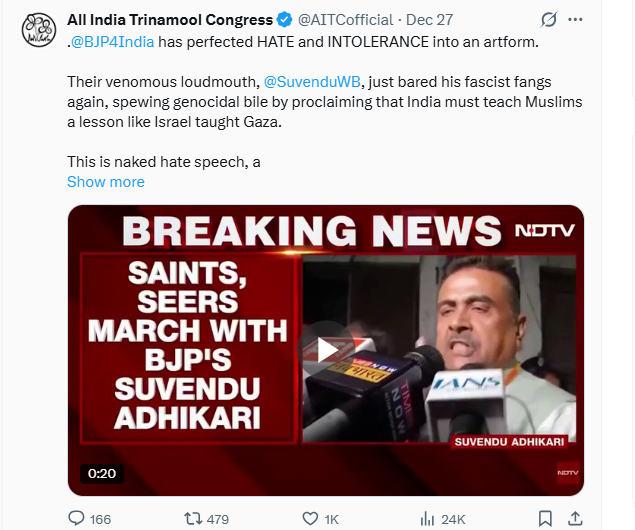The image size is (635, 530).
Task: Toggle the bookmark on this post
Action: tap(545, 518)
